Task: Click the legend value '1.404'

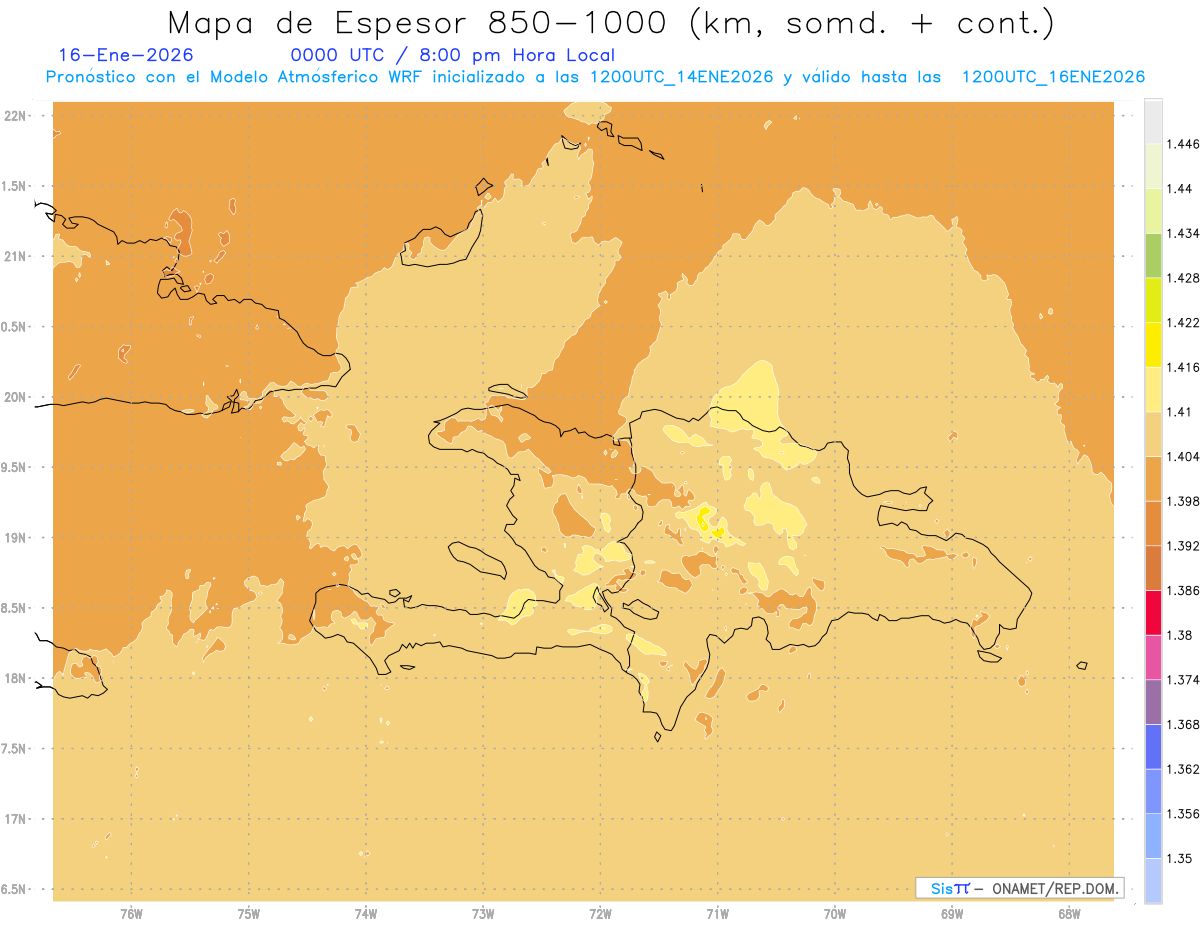Action: 1185,456
